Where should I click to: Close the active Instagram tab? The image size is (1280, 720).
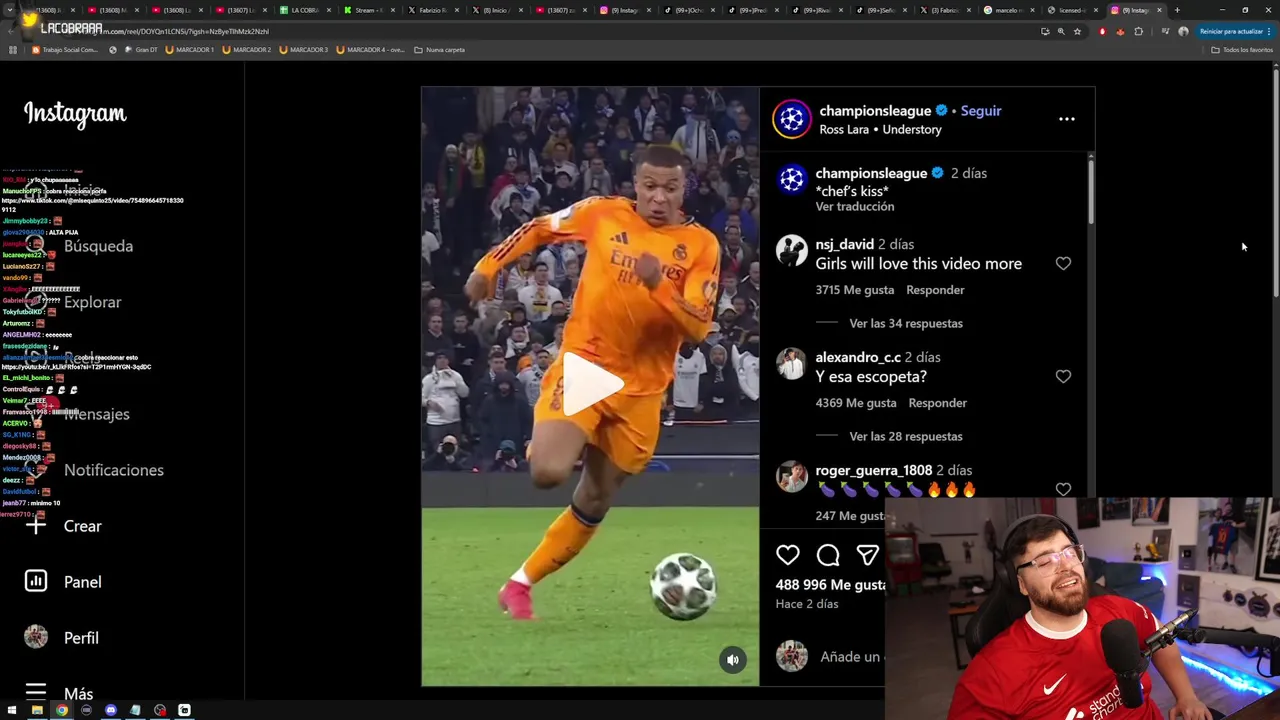[1159, 10]
